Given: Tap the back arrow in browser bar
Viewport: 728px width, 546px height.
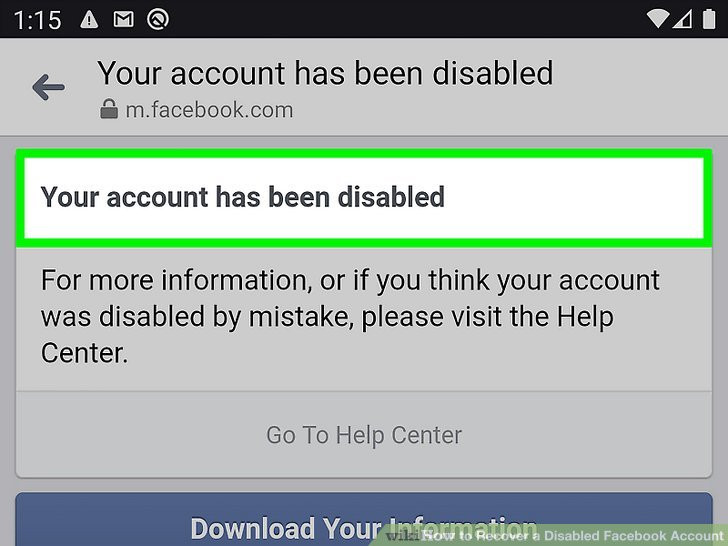Looking at the screenshot, I should tap(48, 88).
